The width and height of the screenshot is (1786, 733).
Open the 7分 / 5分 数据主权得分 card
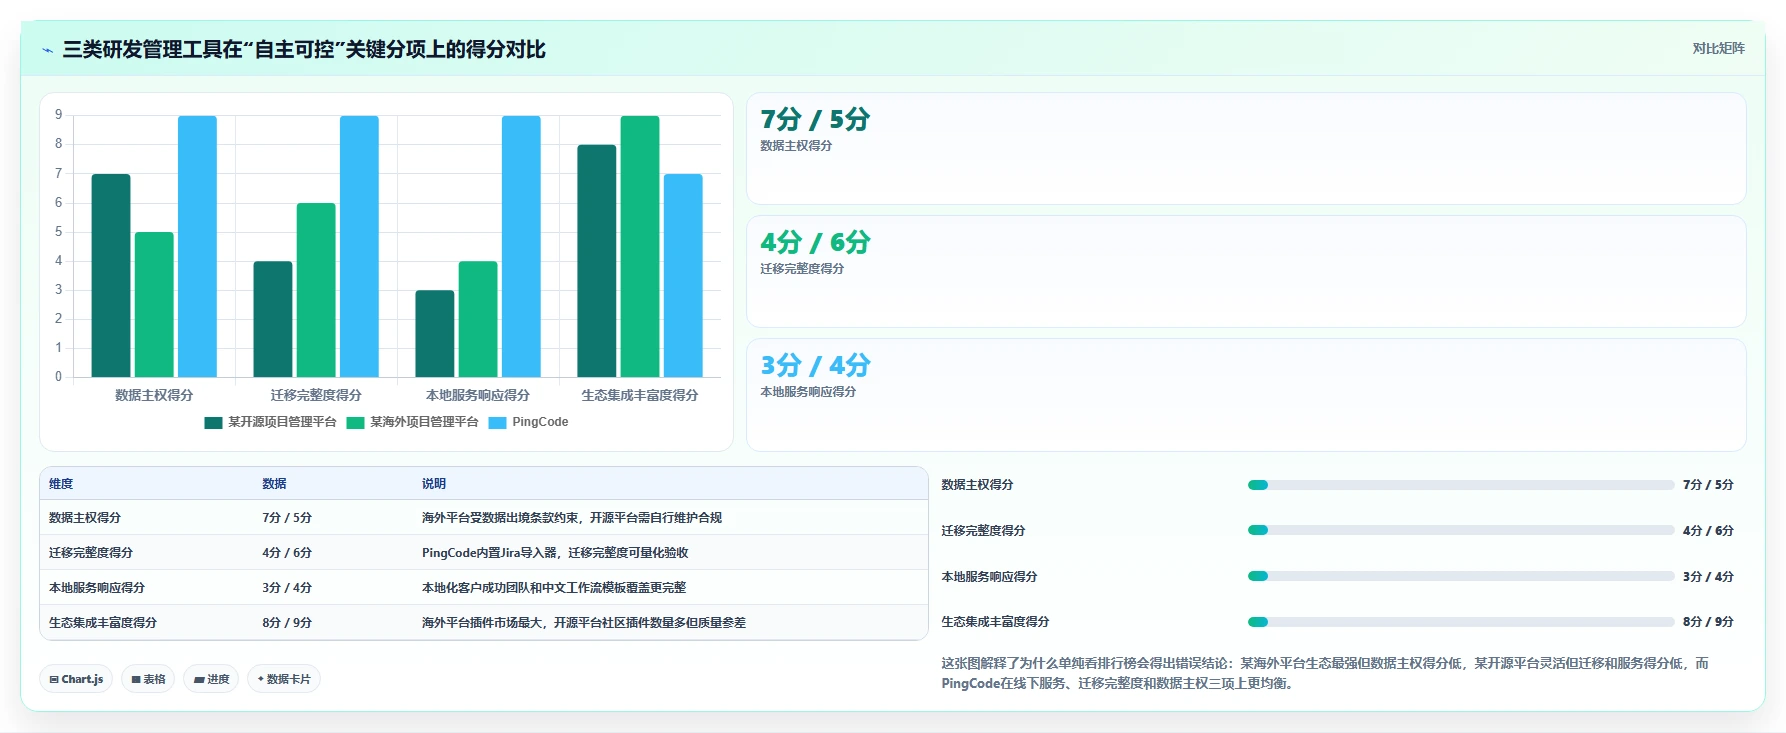(1246, 149)
